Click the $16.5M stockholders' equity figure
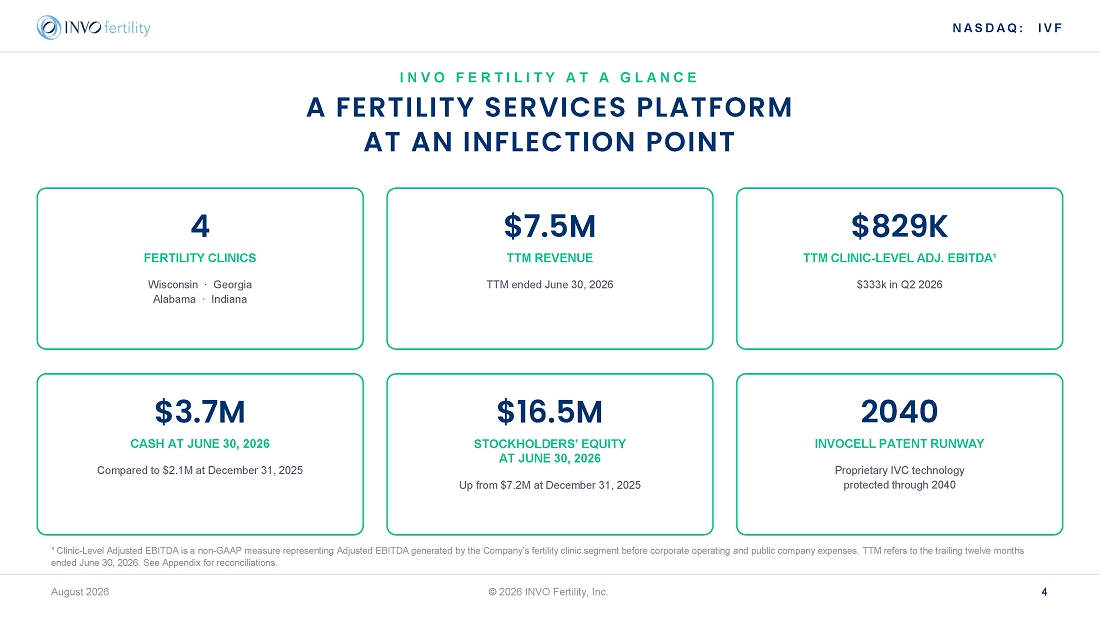The height and width of the screenshot is (619, 1100). (x=549, y=412)
